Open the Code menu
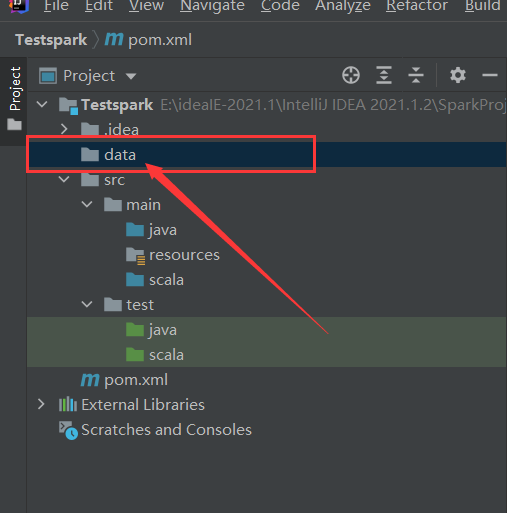The width and height of the screenshot is (507, 513). point(280,6)
